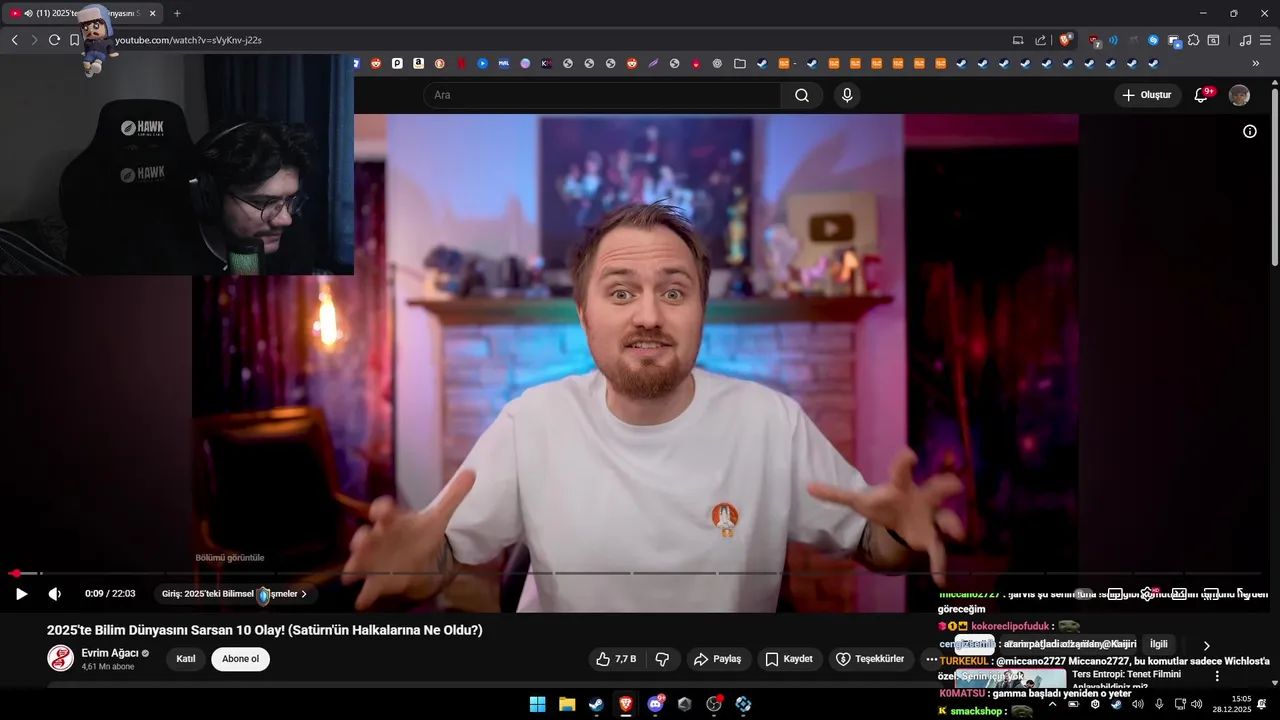
Task: Open the bookmarks folder icon
Action: pos(739,63)
